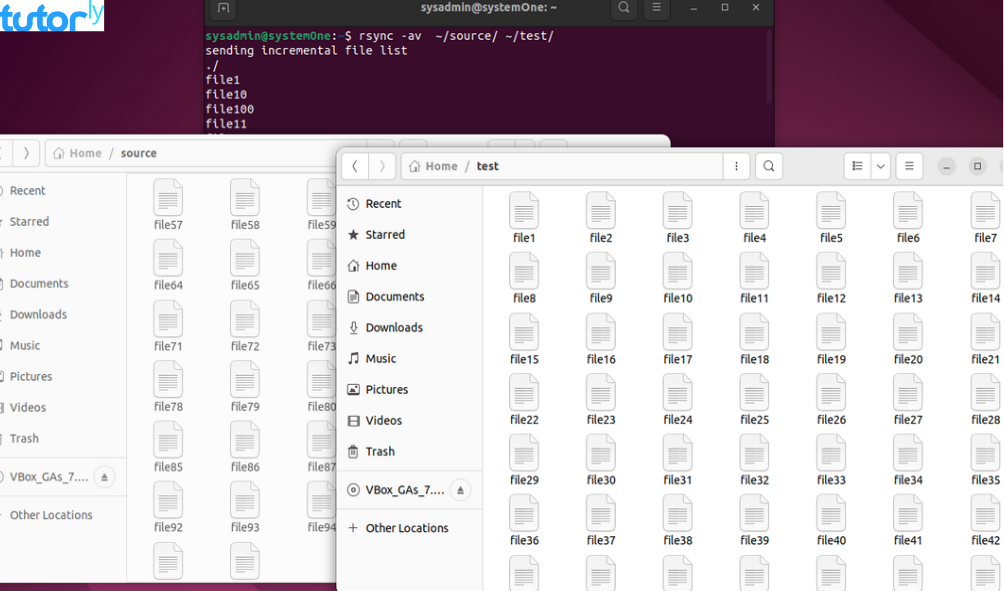Click Home breadcrumb in test window

tap(433, 166)
